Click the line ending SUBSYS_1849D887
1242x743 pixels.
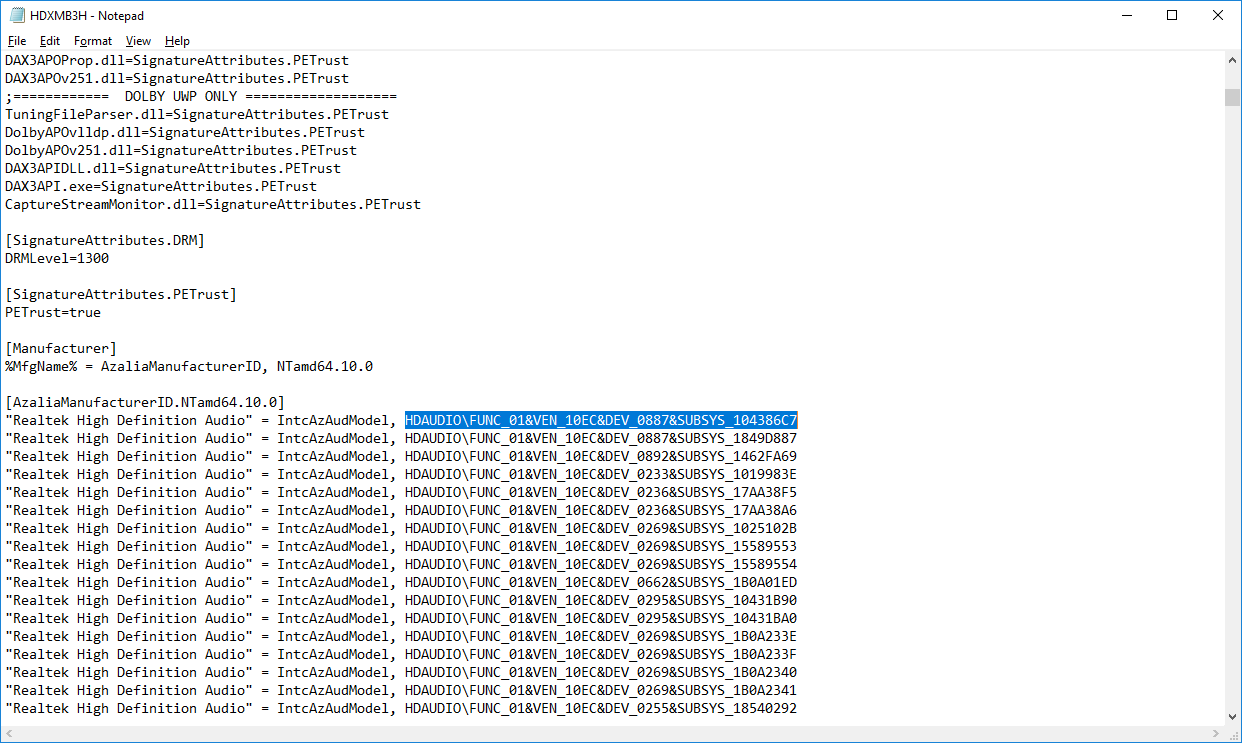[x=401, y=438]
